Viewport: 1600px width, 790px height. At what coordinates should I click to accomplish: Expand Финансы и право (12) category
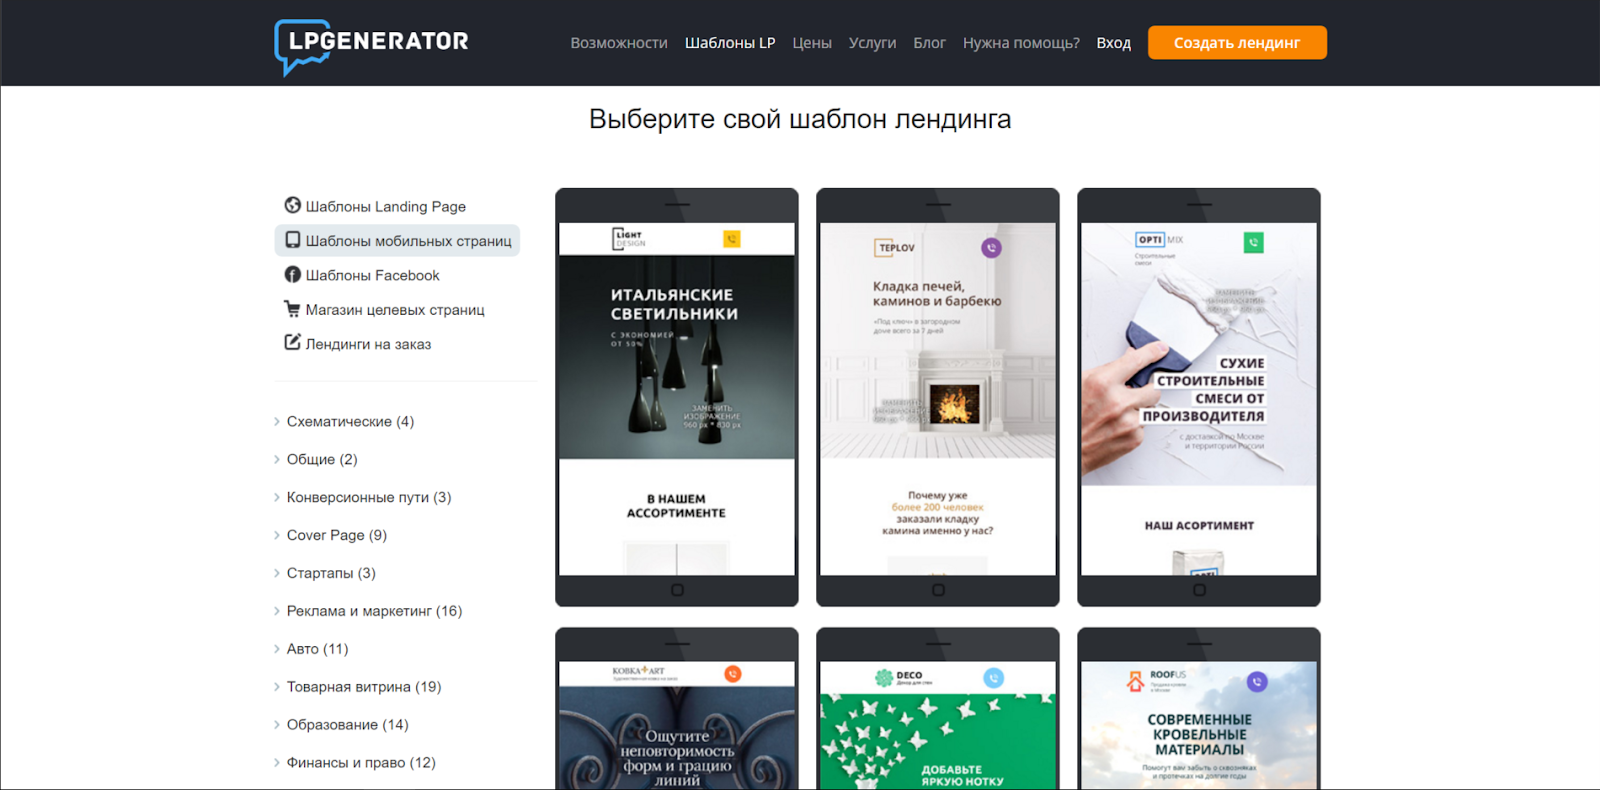[x=361, y=764]
